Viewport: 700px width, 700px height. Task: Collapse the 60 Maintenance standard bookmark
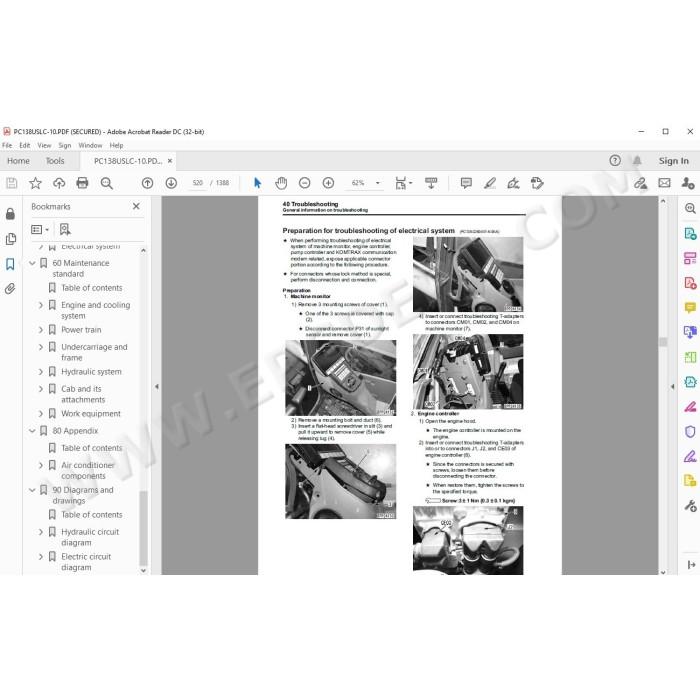coord(32,263)
